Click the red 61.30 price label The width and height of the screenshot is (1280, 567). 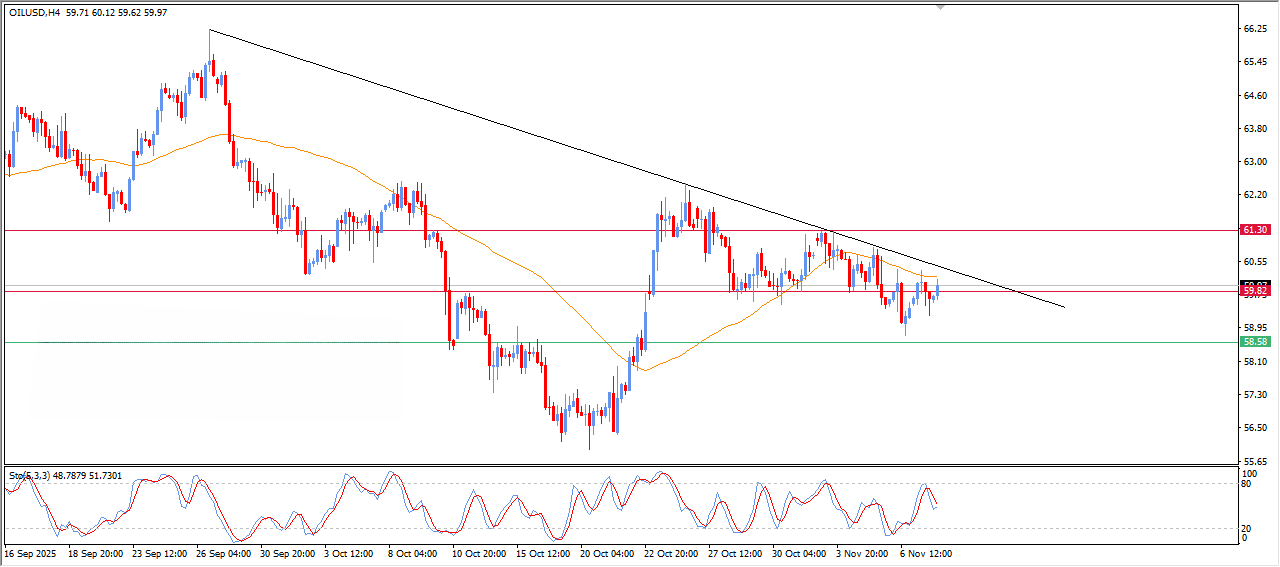click(x=1254, y=230)
